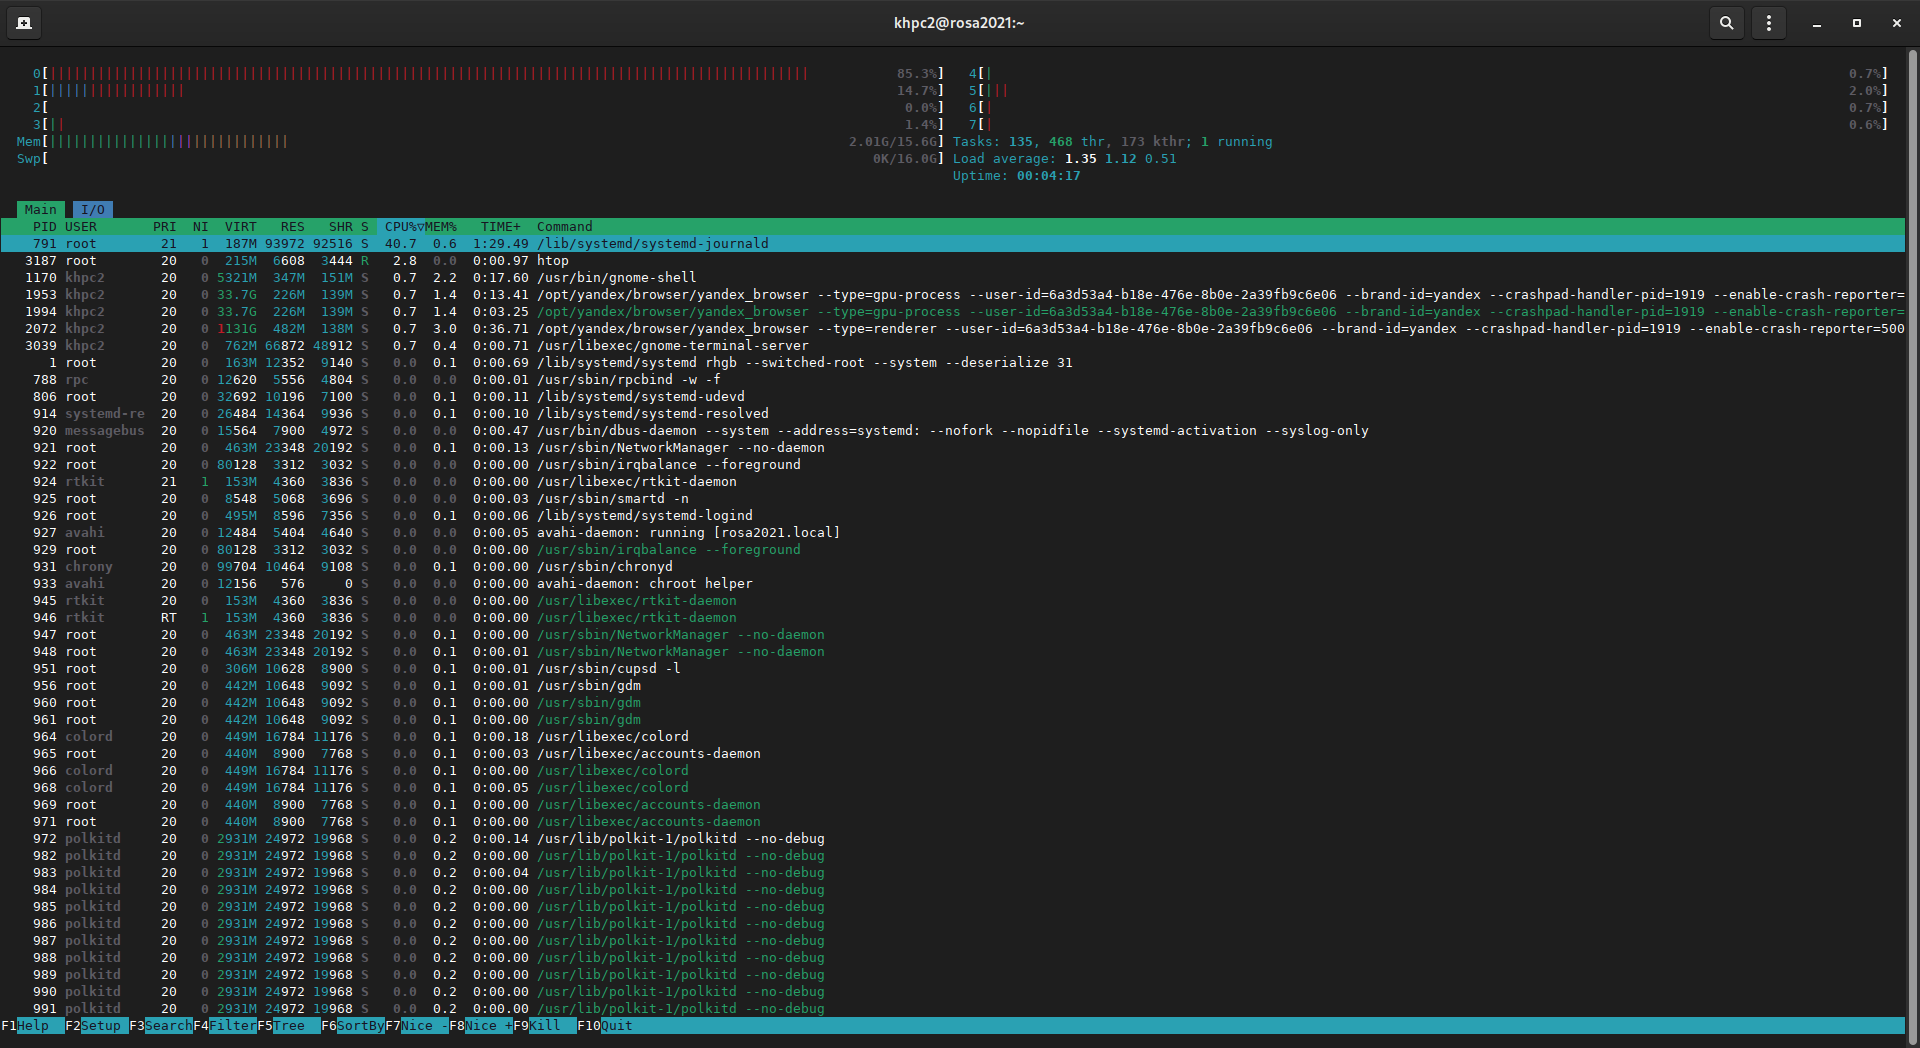Toggle F5 Tree view
The height and width of the screenshot is (1048, 1920).
288,1026
